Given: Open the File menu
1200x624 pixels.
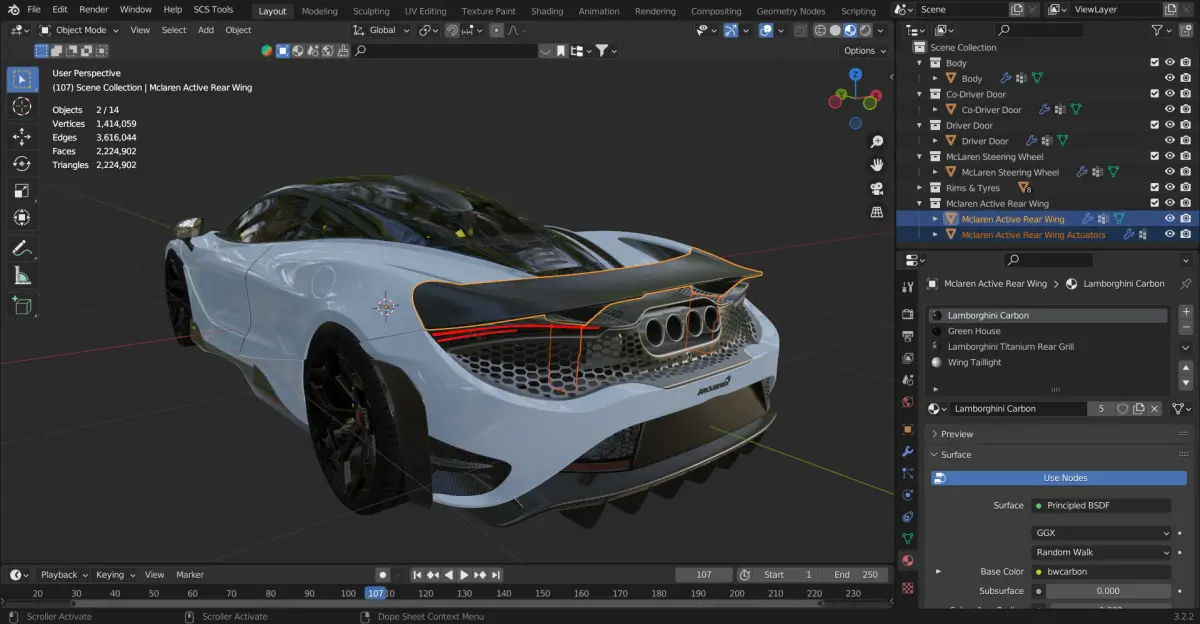Looking at the screenshot, I should 34,9.
